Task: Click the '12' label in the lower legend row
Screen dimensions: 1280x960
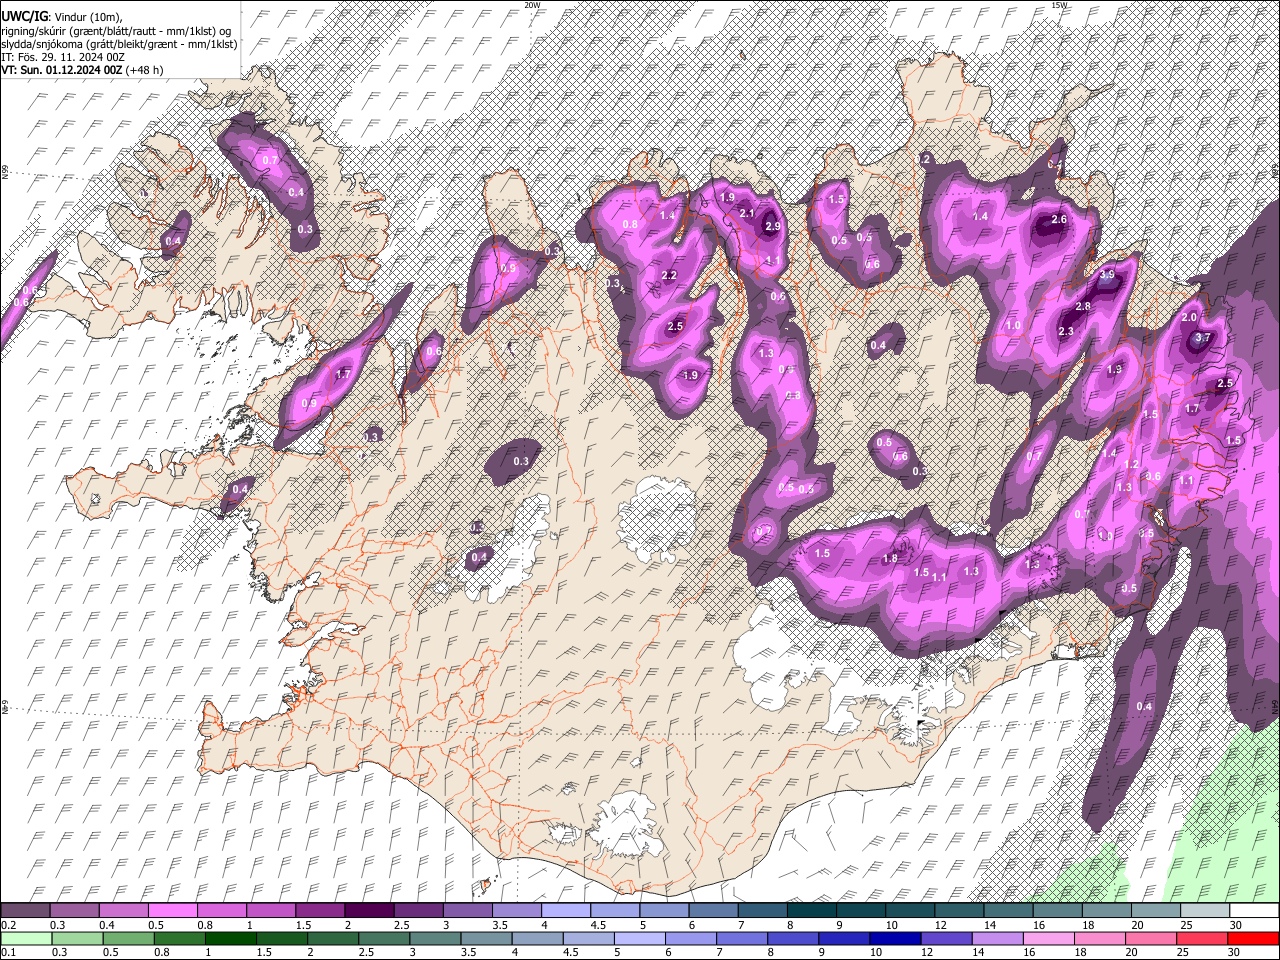Action: coord(927,951)
